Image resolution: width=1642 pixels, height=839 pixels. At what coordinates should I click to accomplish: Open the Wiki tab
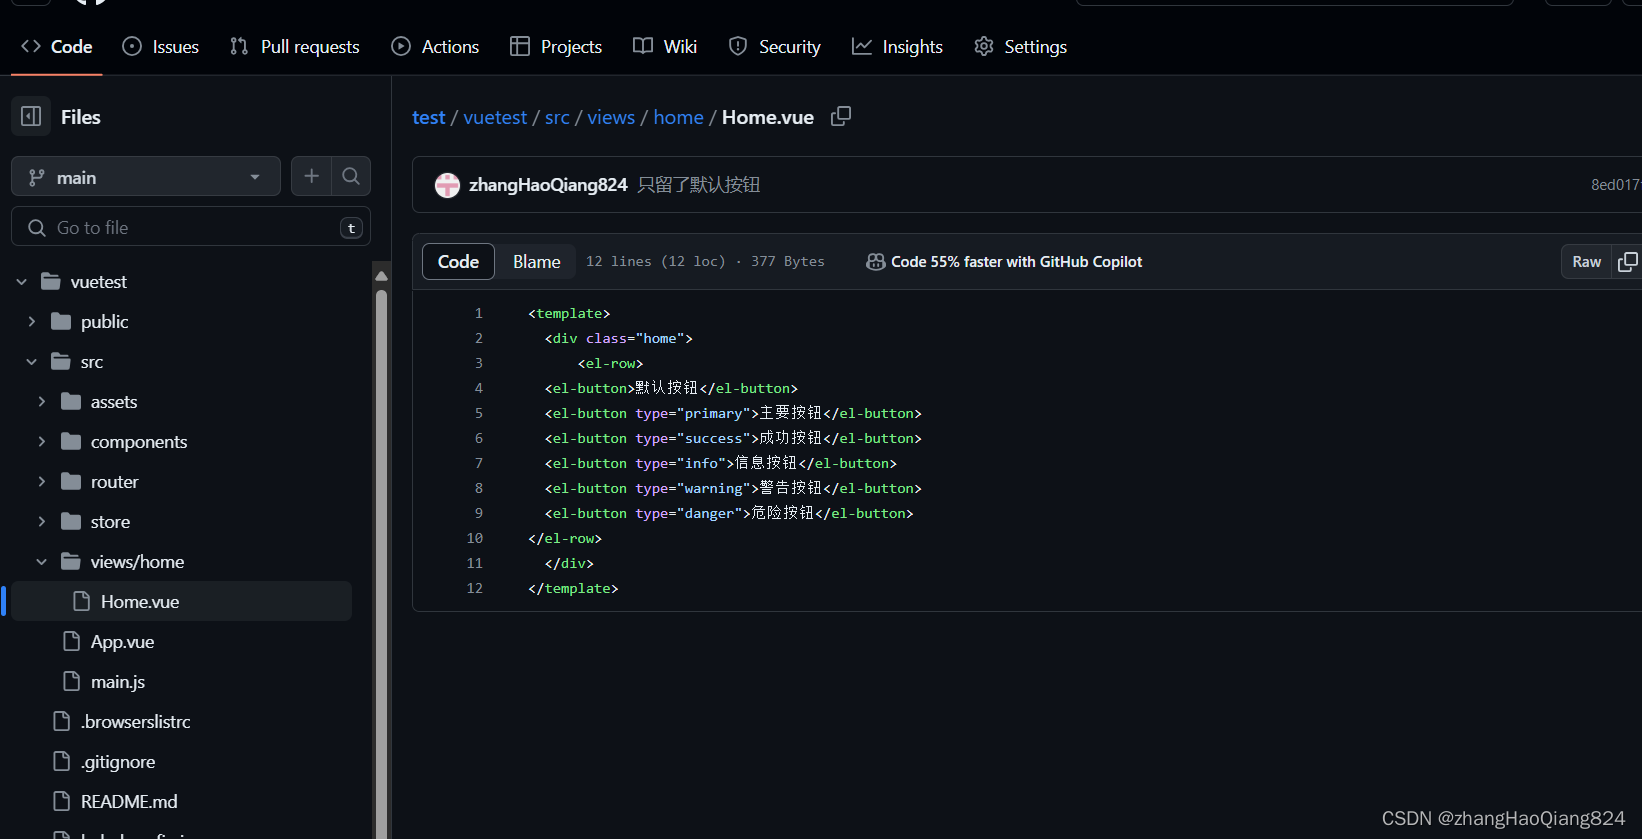pos(665,47)
